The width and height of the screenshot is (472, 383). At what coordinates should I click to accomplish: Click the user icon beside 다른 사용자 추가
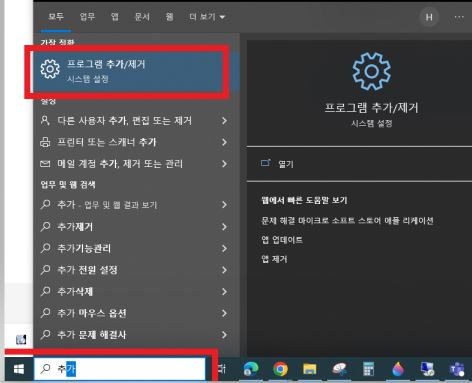coord(45,120)
